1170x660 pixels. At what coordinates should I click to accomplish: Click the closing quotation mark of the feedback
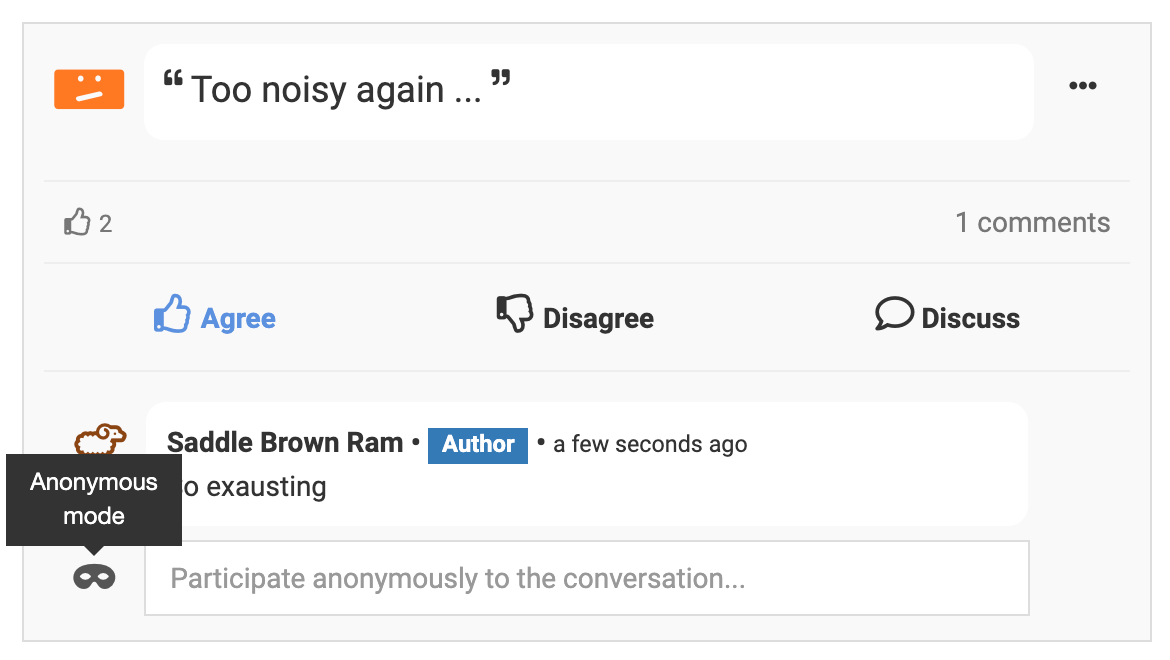(501, 80)
